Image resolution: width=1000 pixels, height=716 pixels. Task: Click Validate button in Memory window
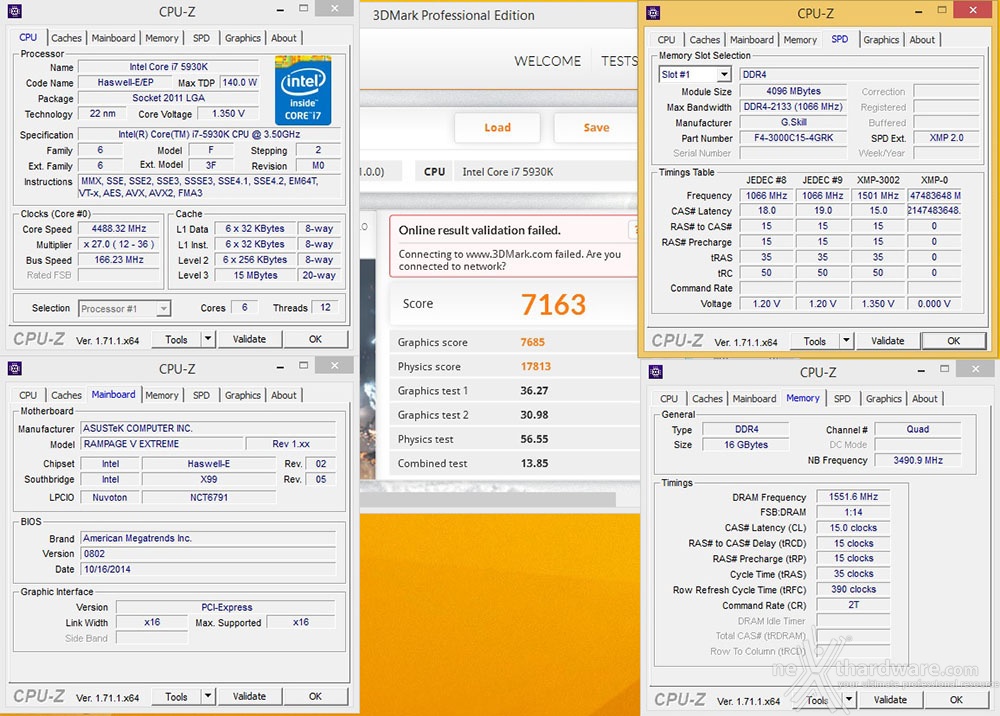click(890, 699)
